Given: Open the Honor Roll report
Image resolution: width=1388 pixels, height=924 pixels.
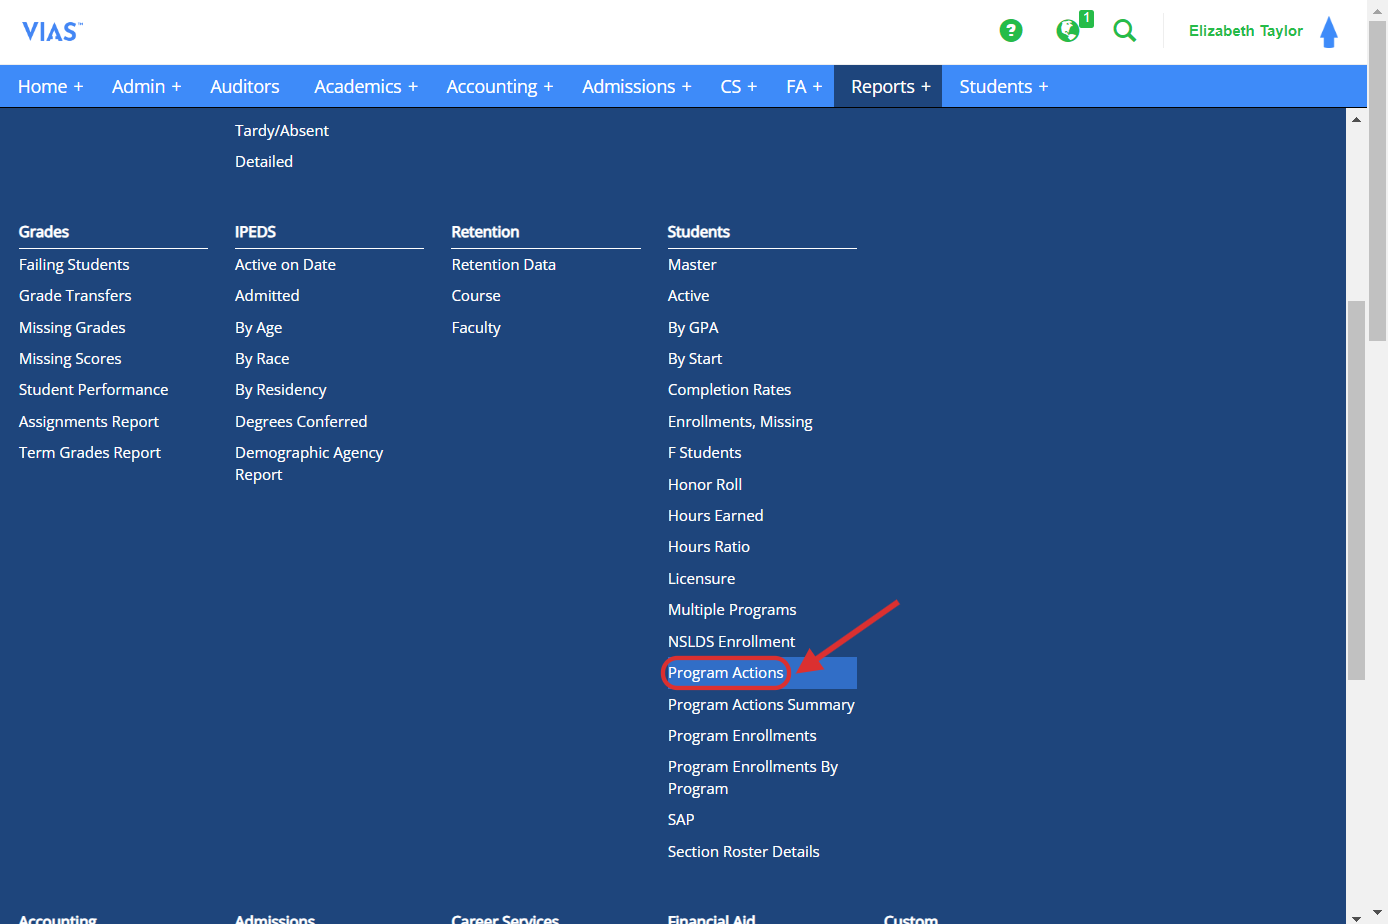Looking at the screenshot, I should [704, 484].
